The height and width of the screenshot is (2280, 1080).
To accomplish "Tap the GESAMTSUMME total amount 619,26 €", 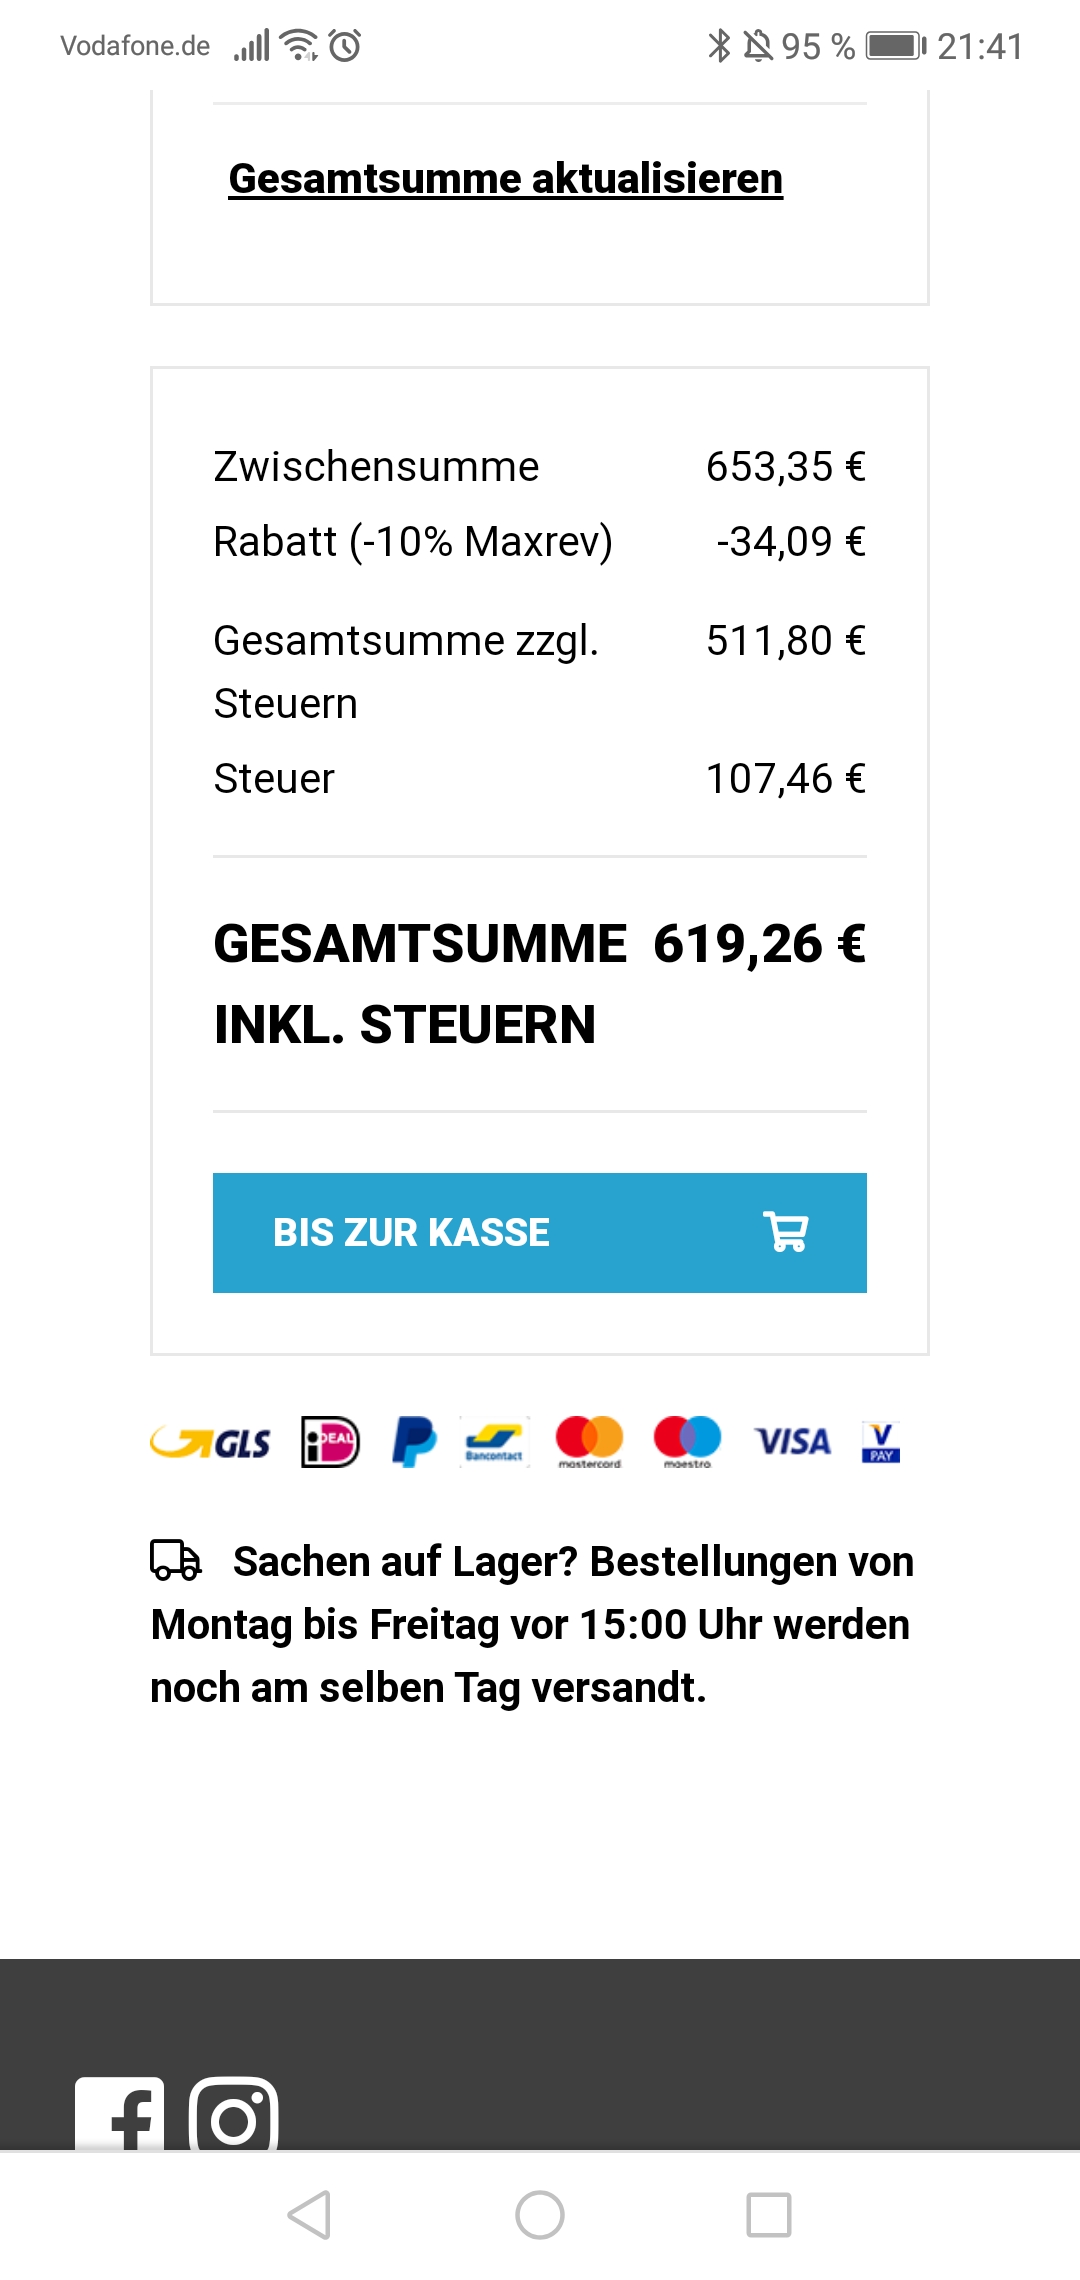I will tap(759, 944).
